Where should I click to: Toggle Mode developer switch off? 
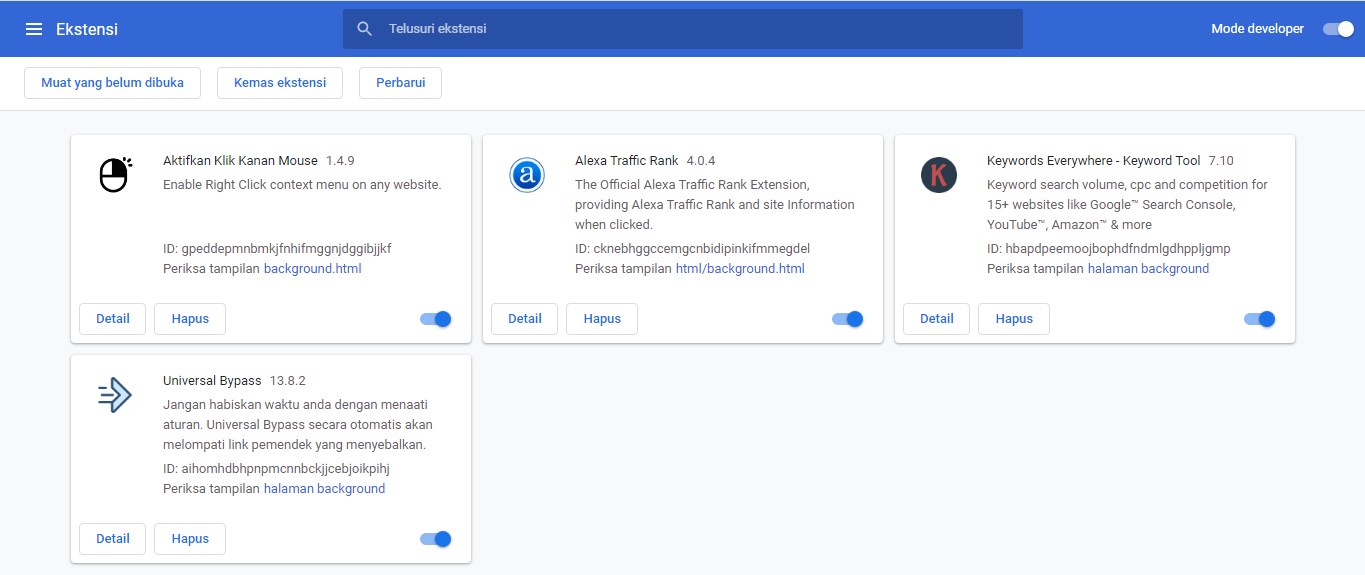[x=1338, y=29]
